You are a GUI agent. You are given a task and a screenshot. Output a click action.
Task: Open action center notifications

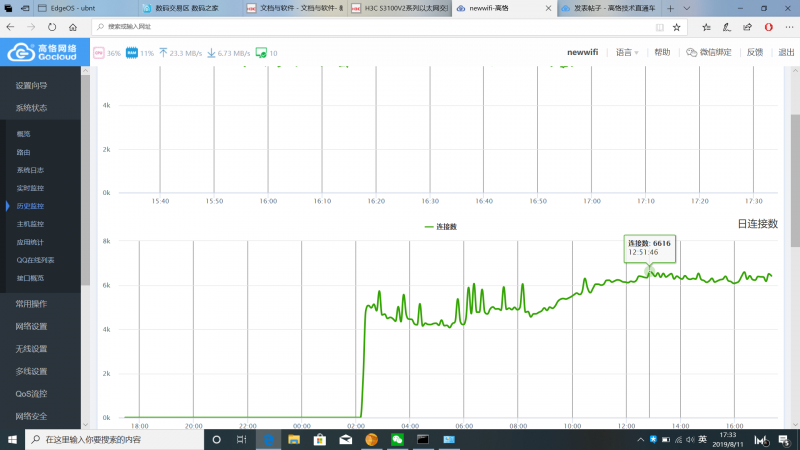784,439
